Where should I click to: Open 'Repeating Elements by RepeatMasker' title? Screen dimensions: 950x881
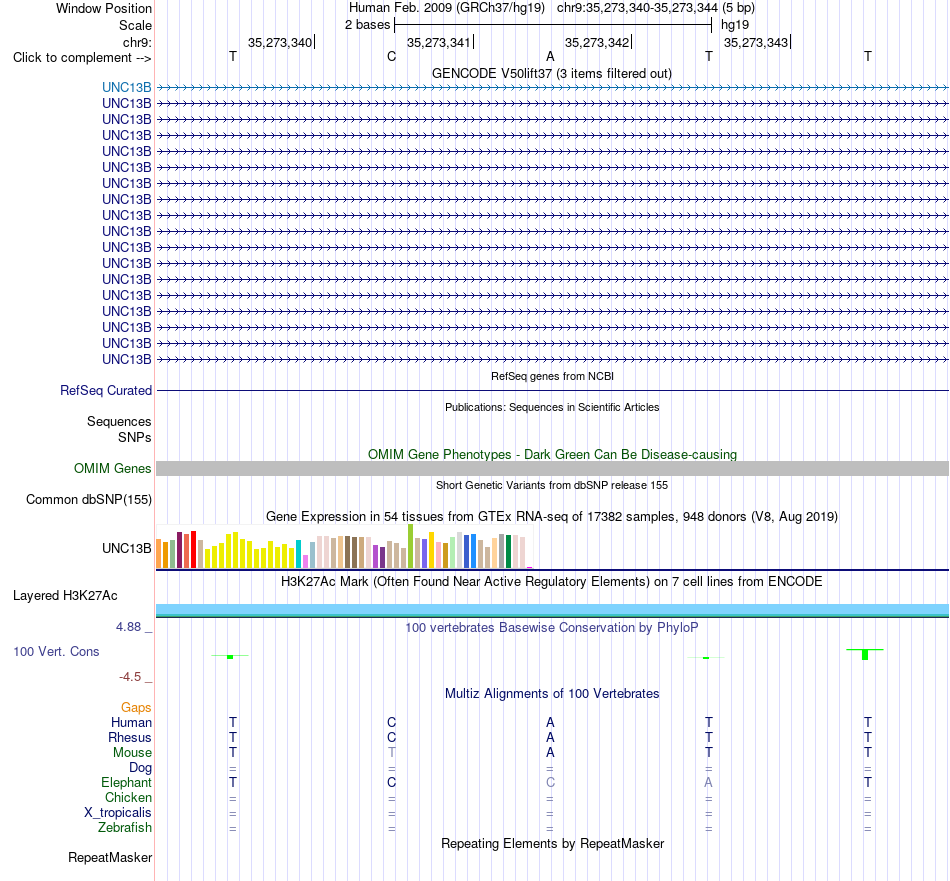pyautogui.click(x=553, y=843)
